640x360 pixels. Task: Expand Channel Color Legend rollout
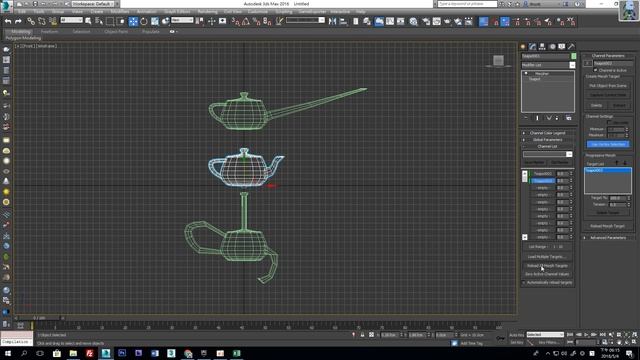tap(547, 133)
